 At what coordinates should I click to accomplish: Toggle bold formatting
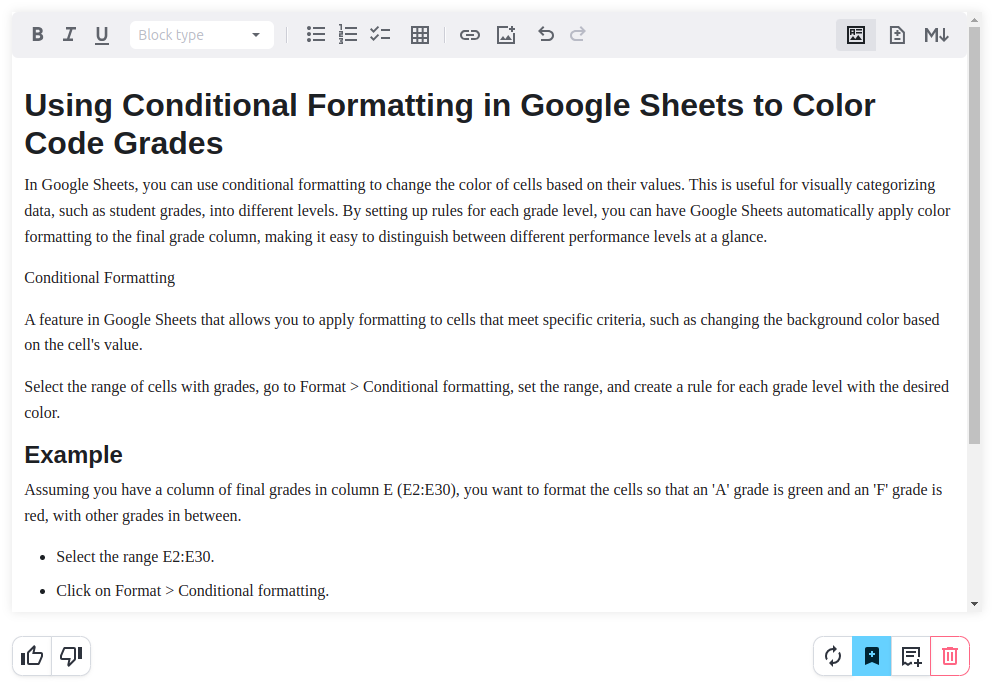click(38, 34)
